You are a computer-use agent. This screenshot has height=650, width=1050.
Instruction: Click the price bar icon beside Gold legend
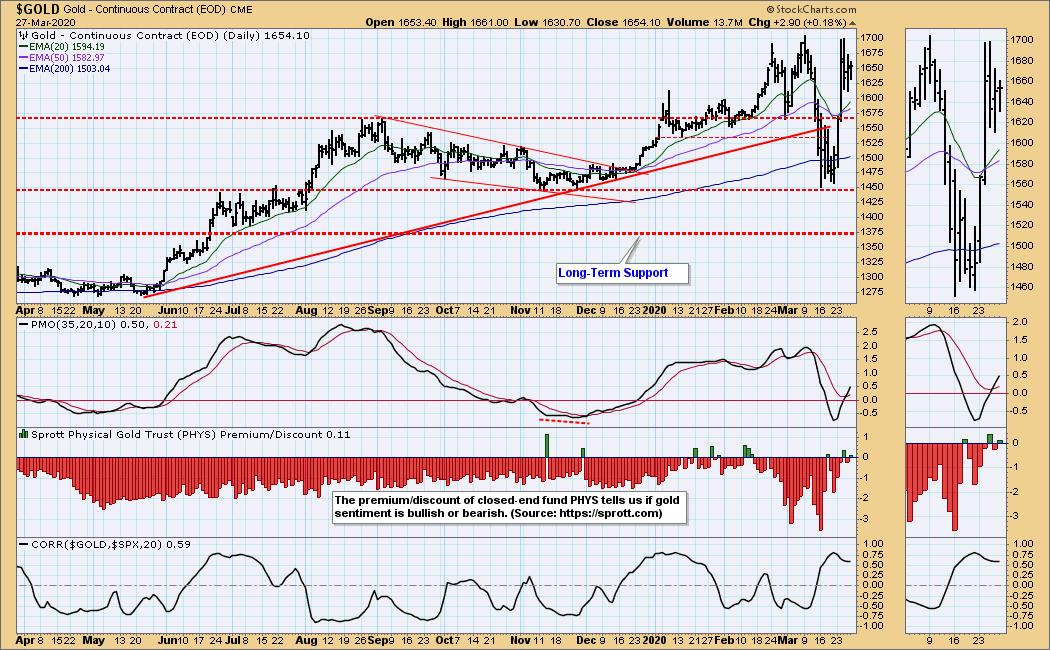[x=24, y=35]
